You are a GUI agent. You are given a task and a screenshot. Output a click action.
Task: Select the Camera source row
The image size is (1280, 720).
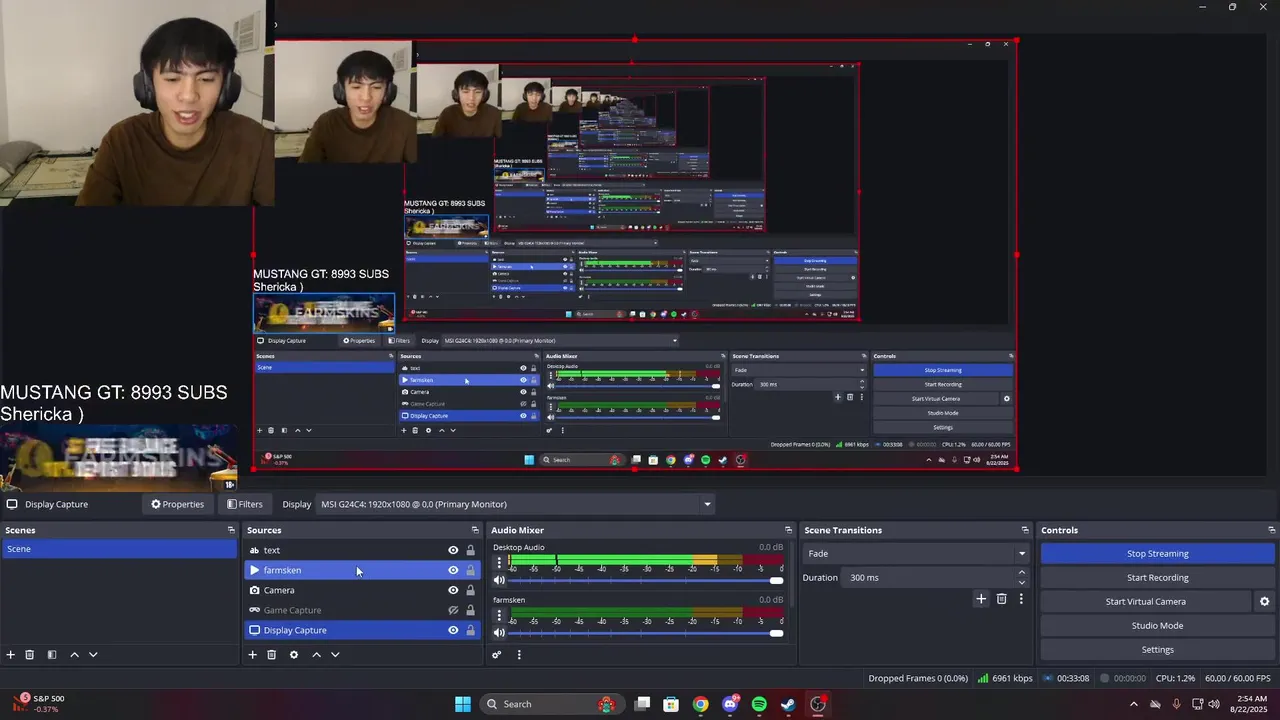[x=363, y=590]
